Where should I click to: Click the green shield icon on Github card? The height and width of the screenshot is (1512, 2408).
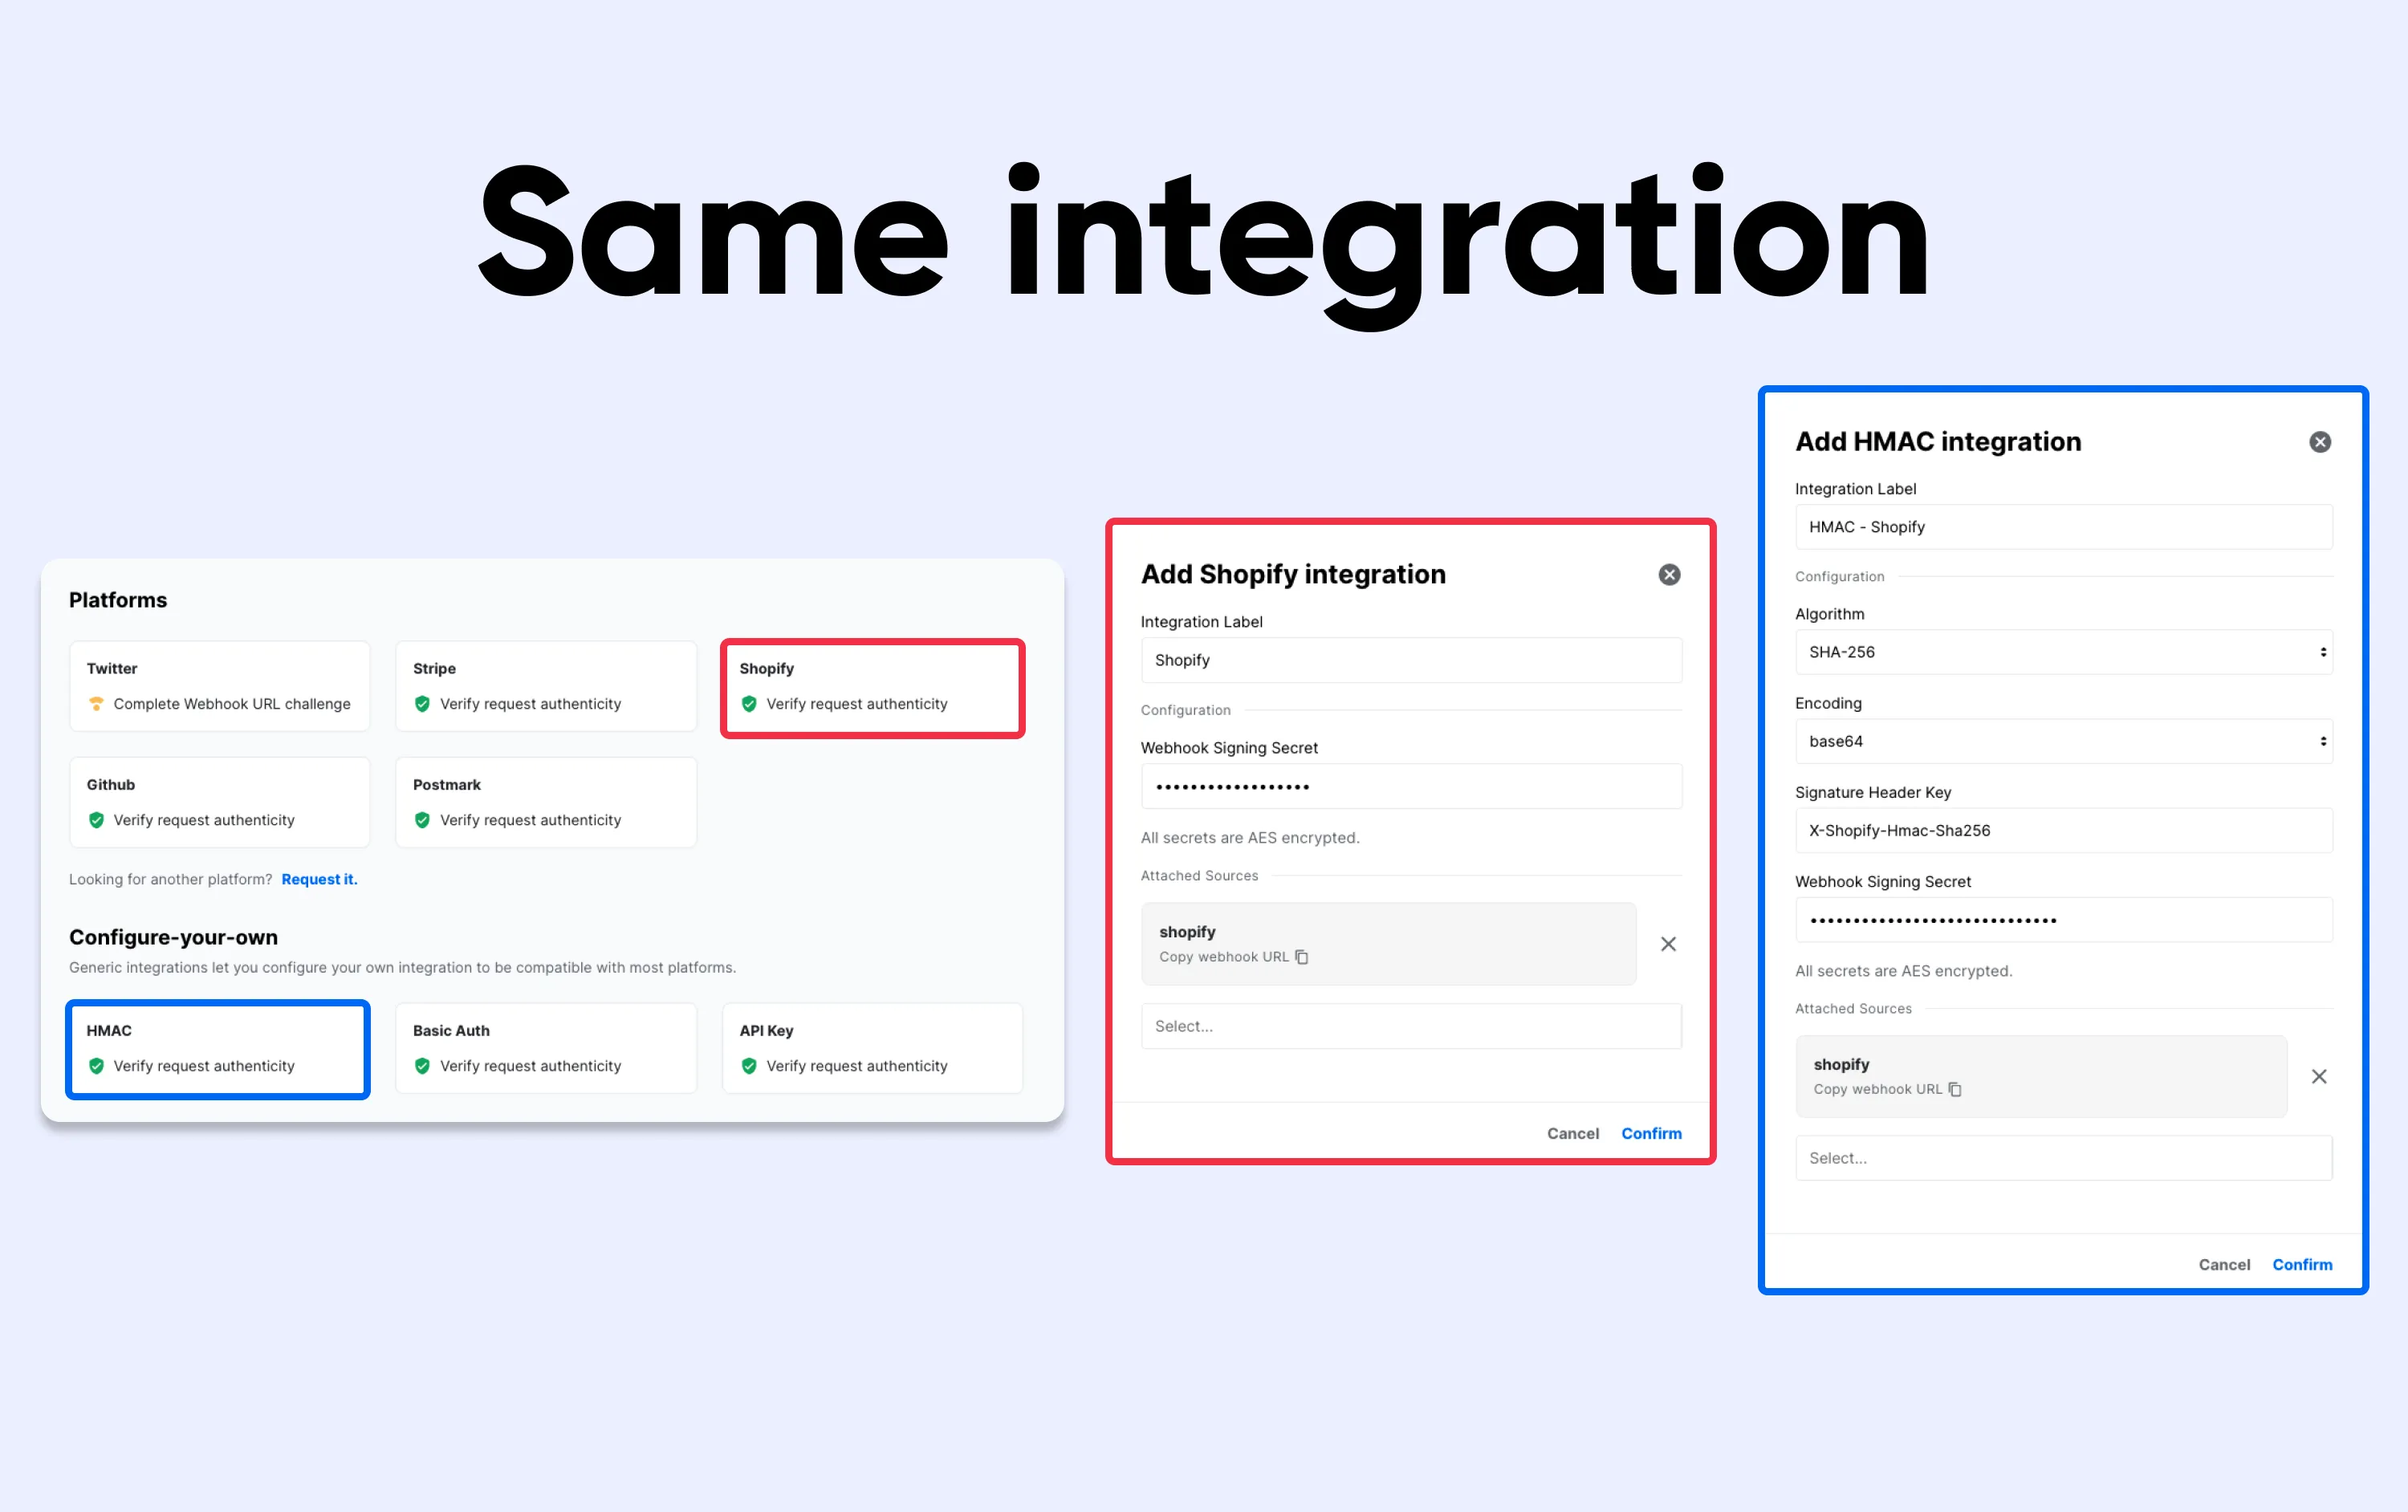[96, 820]
